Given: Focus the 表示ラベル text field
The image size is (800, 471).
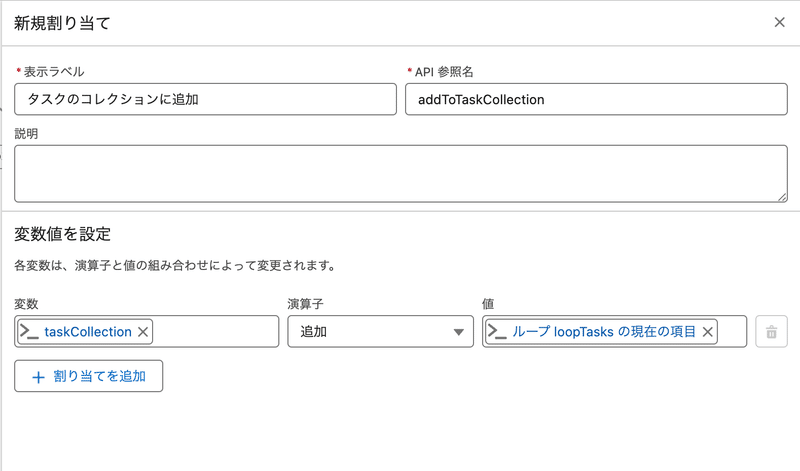Looking at the screenshot, I should tap(205, 99).
